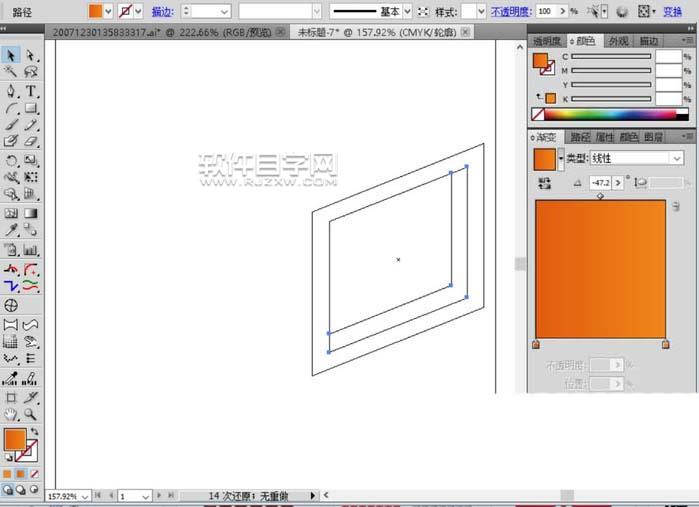Click the 不透明度 link in control bar
Screen dimensions: 699x507
(510, 11)
